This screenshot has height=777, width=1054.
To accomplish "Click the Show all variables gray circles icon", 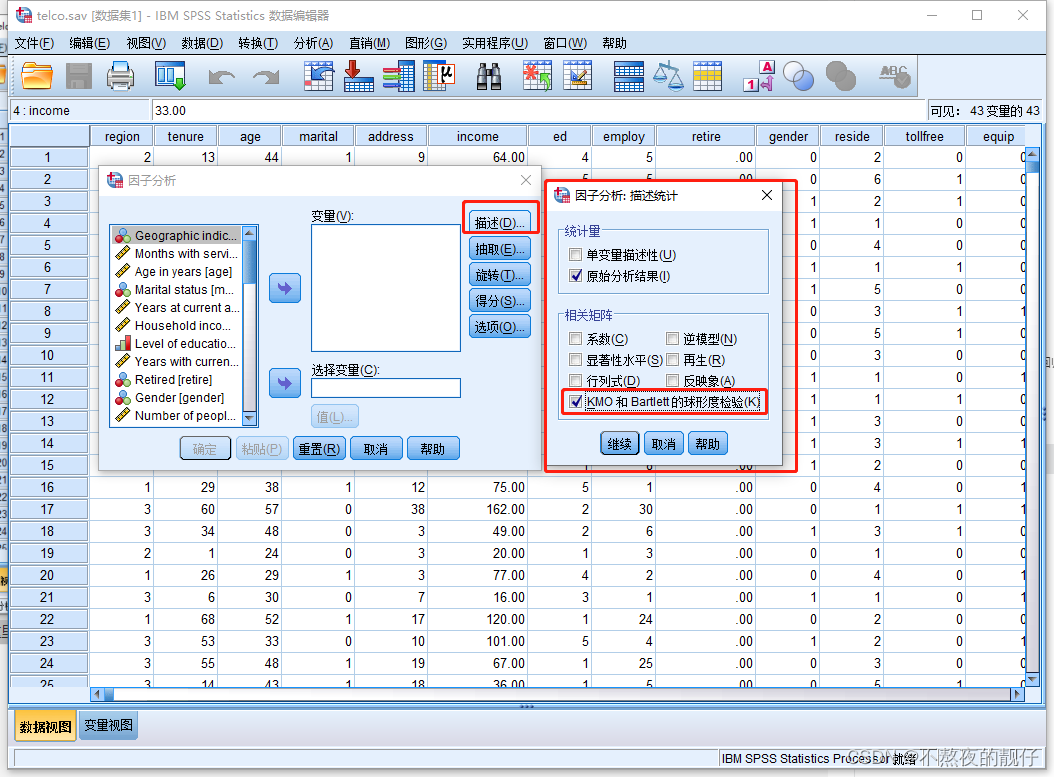I will click(840, 76).
